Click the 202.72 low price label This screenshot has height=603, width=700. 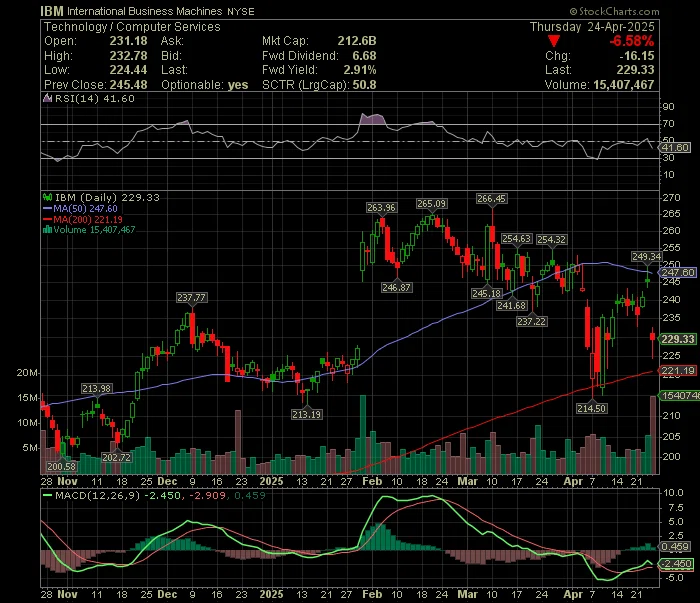point(117,457)
